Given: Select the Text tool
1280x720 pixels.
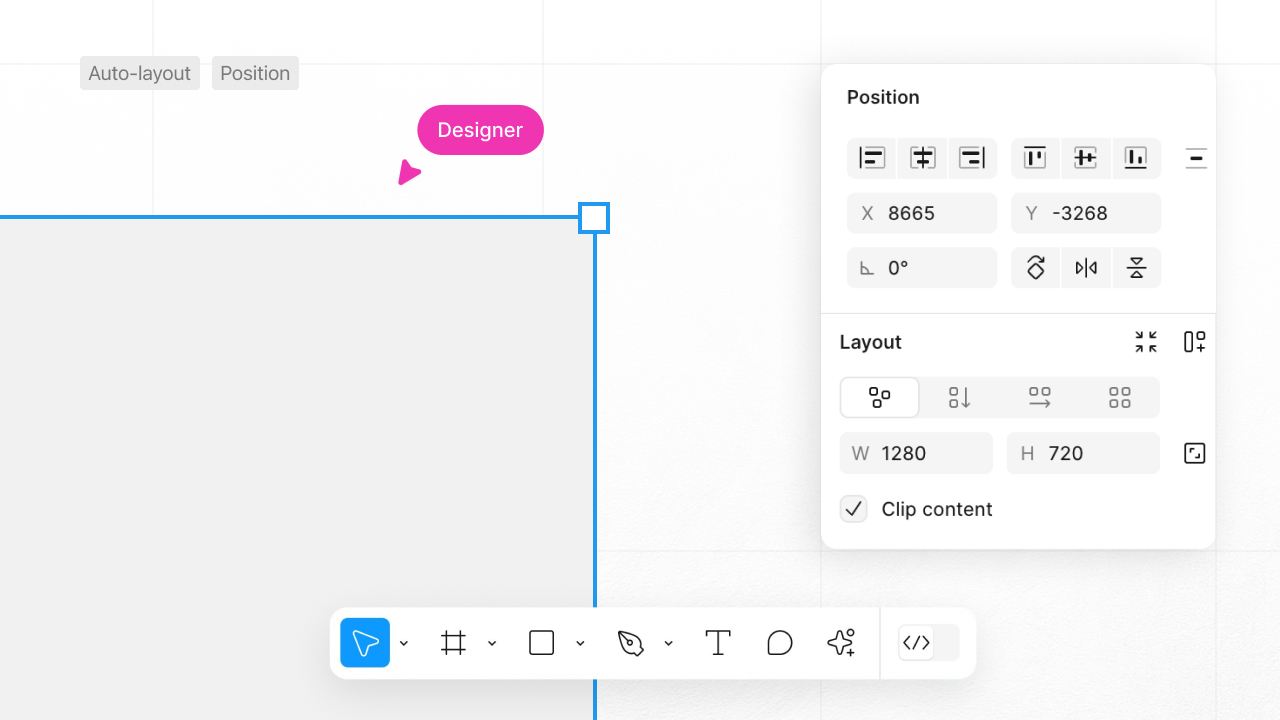Looking at the screenshot, I should [718, 643].
